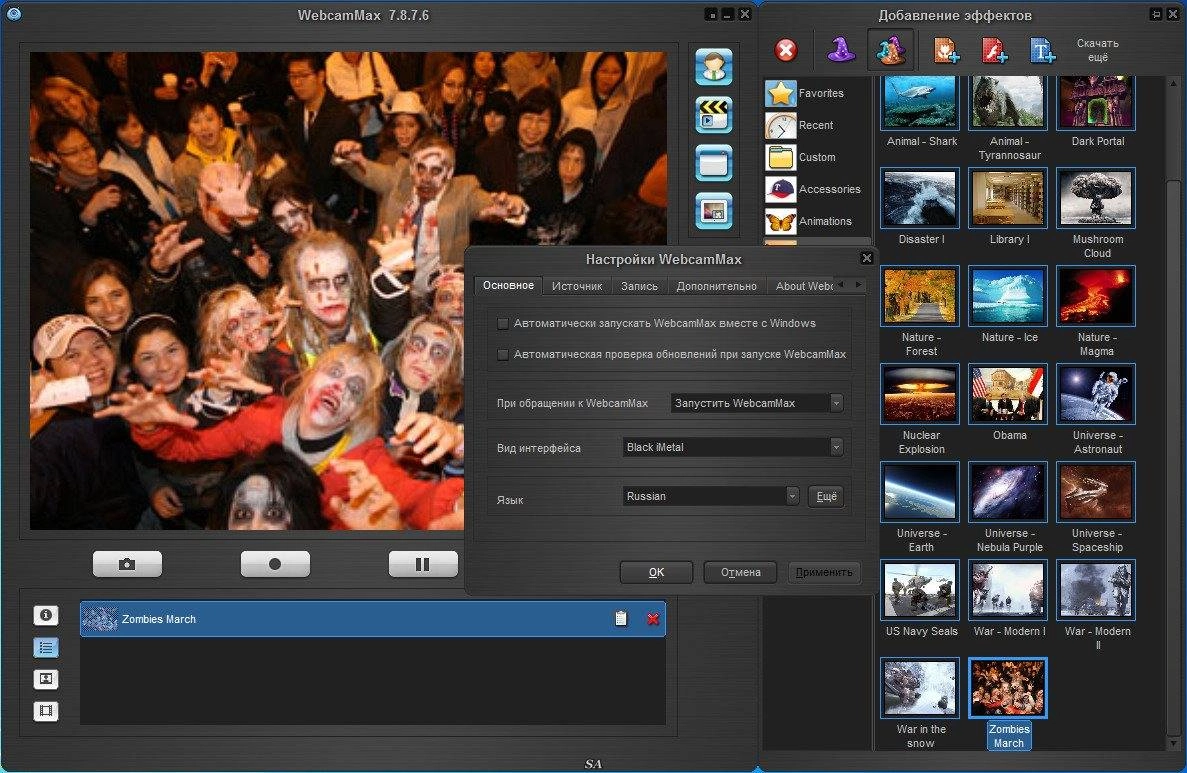Click the WebcamMax logo icon in the title bar
The height and width of the screenshot is (773, 1187).
13,13
